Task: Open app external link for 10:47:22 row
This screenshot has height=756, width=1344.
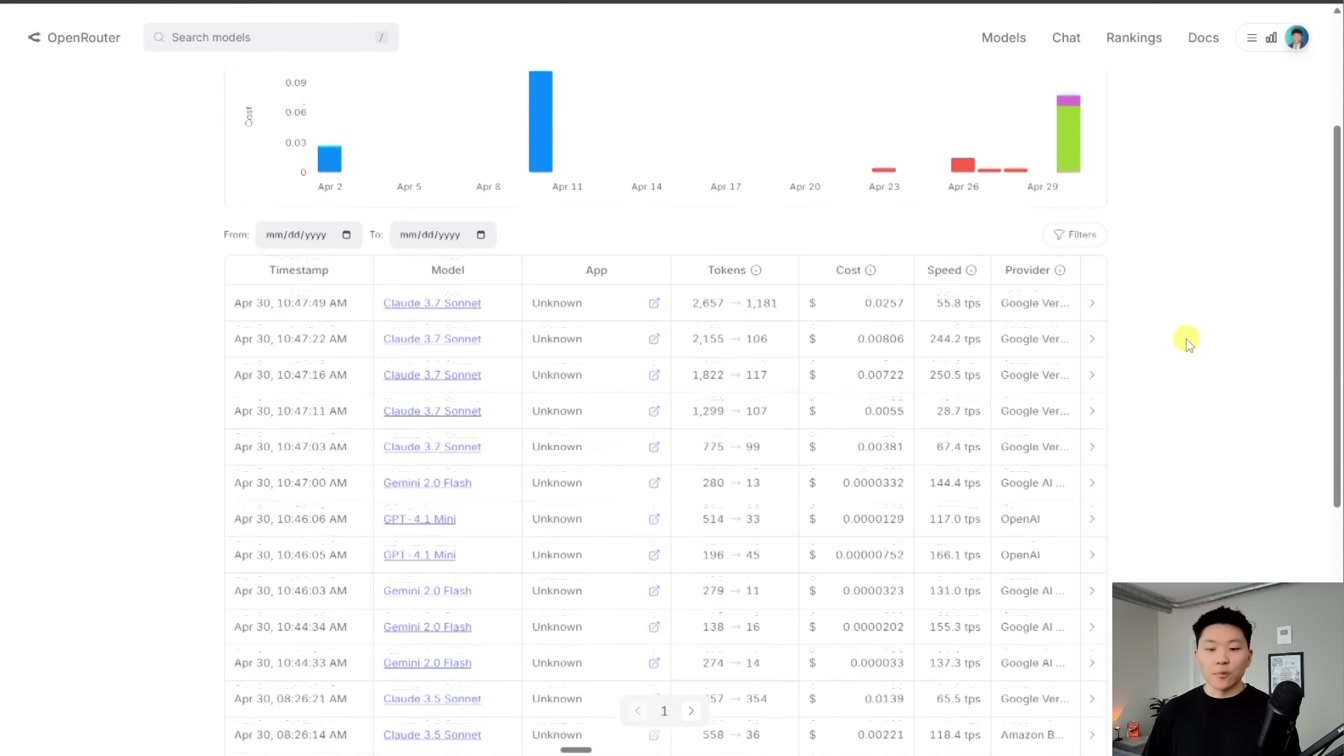Action: [x=654, y=339]
